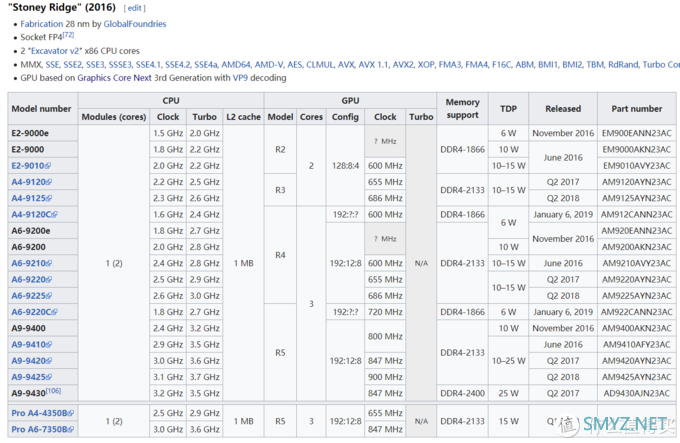Click the SSE4a instruction link
This screenshot has width=680, height=443.
click(x=206, y=65)
